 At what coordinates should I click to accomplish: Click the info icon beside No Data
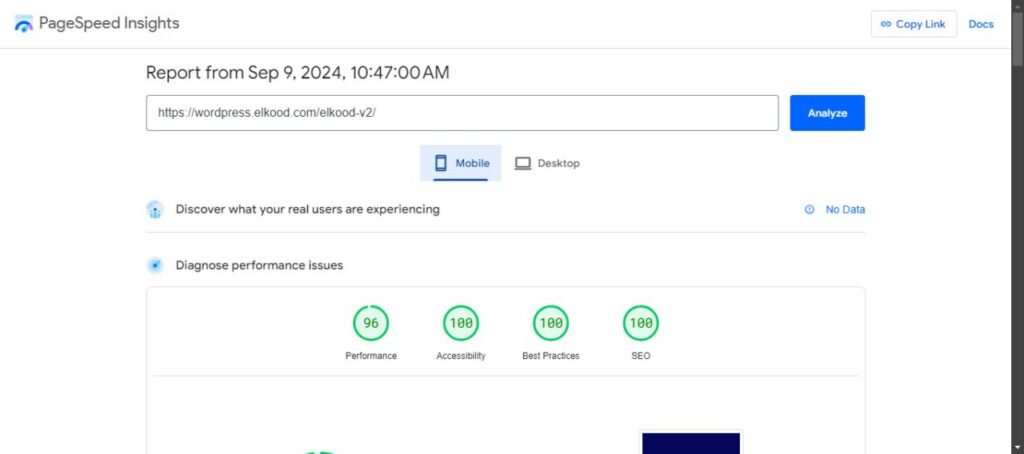click(x=809, y=210)
